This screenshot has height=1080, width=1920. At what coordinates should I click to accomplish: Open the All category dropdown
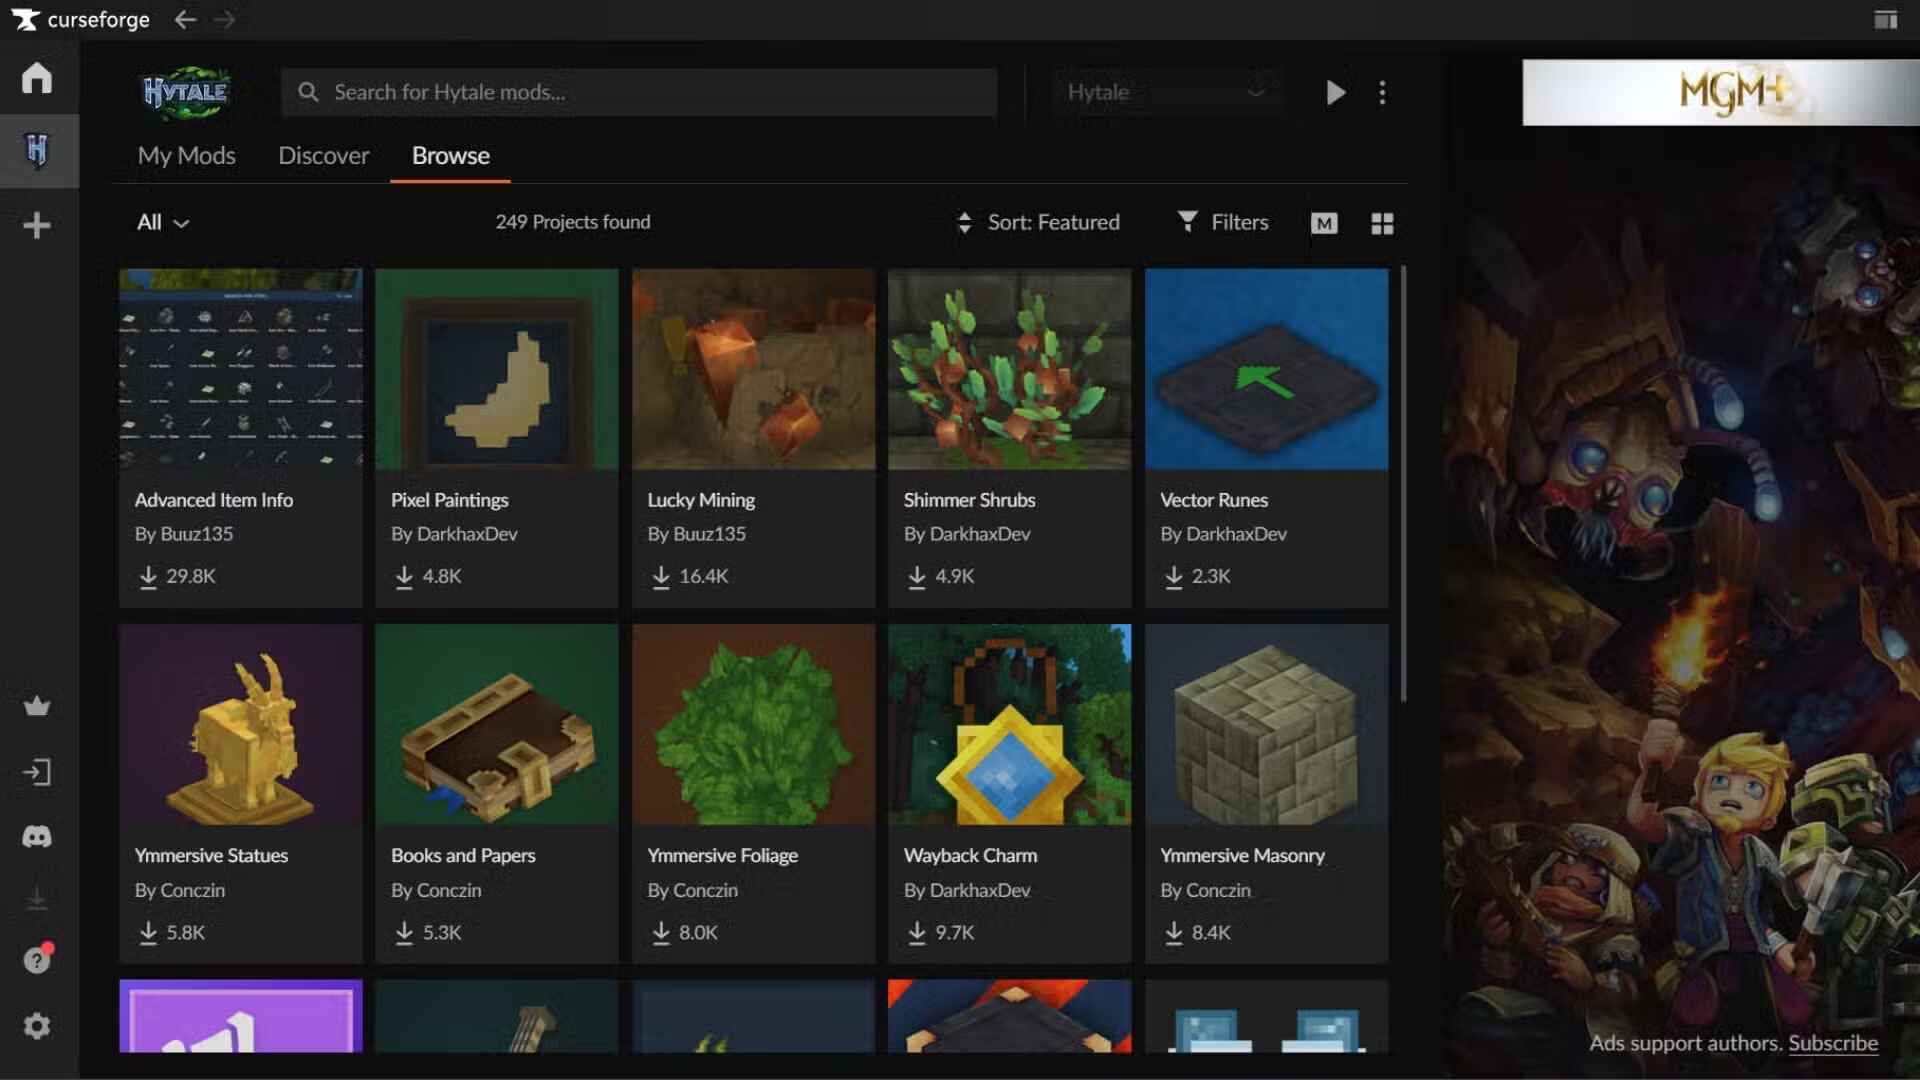click(x=162, y=223)
